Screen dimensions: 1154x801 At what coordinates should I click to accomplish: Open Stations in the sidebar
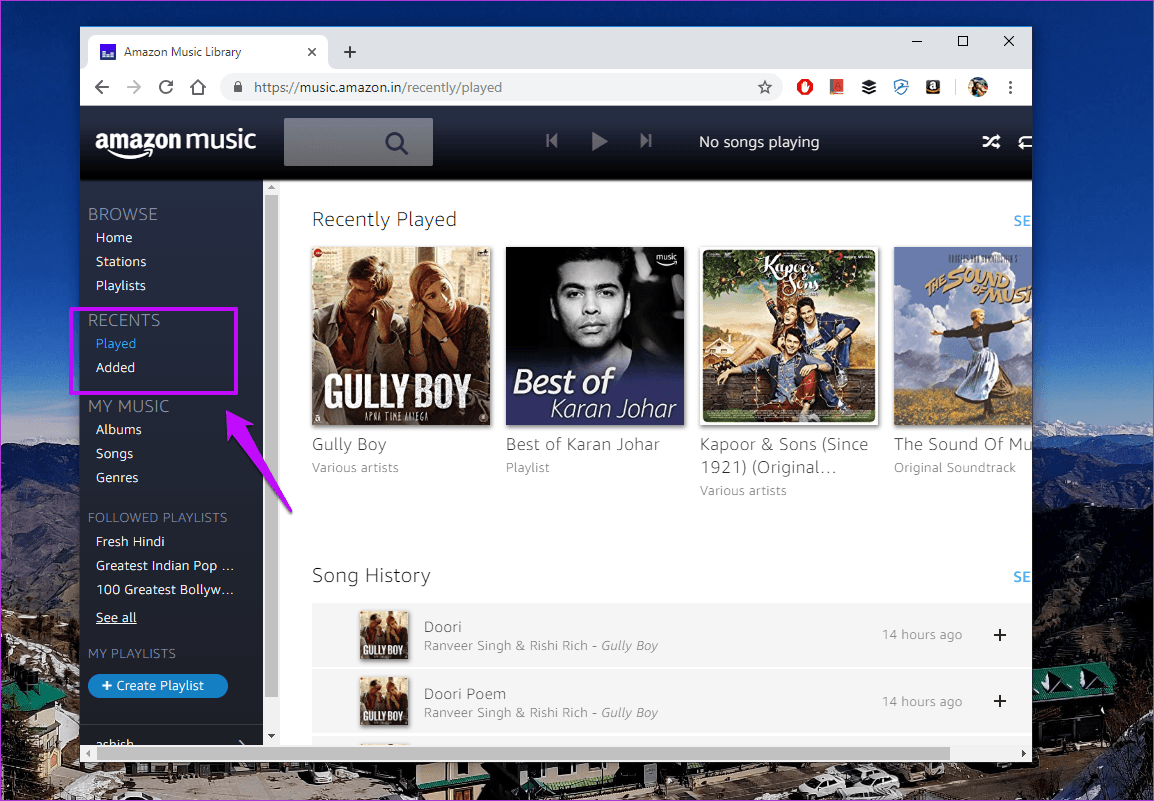121,261
